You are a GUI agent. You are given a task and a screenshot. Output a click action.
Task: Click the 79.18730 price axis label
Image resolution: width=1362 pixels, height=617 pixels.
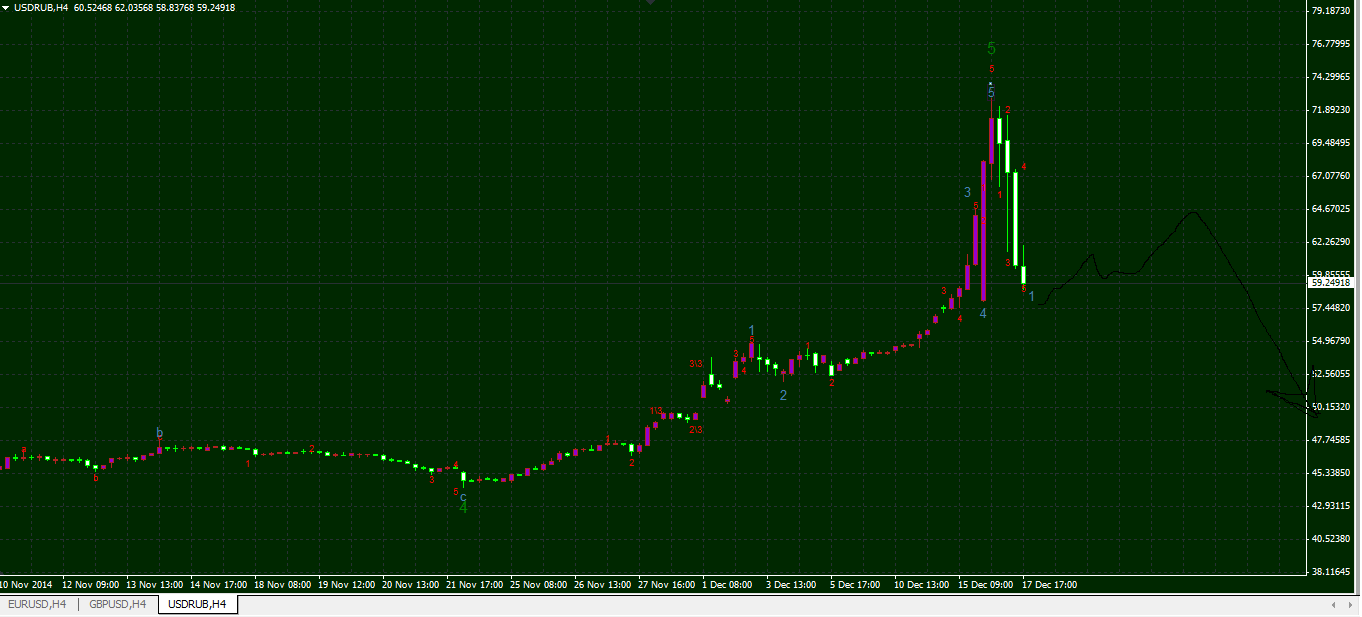click(x=1332, y=10)
